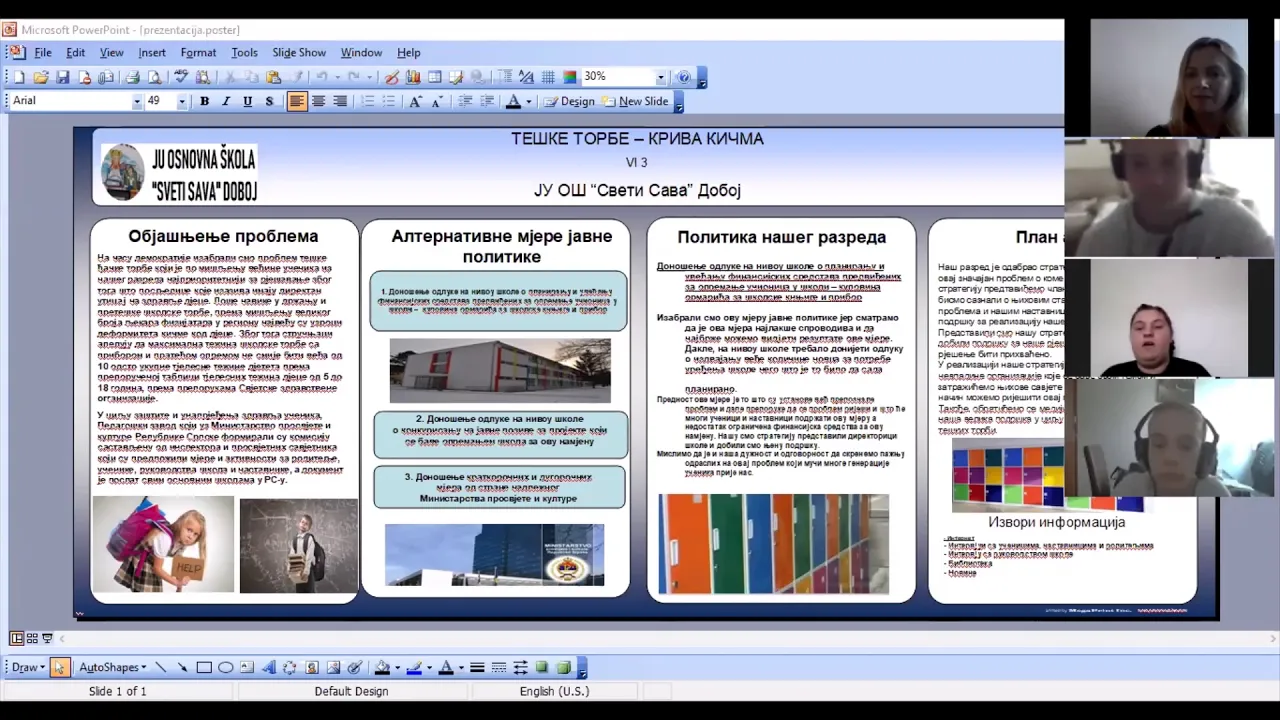The image size is (1280, 720).
Task: Open the Insert menu
Action: pyautogui.click(x=152, y=52)
